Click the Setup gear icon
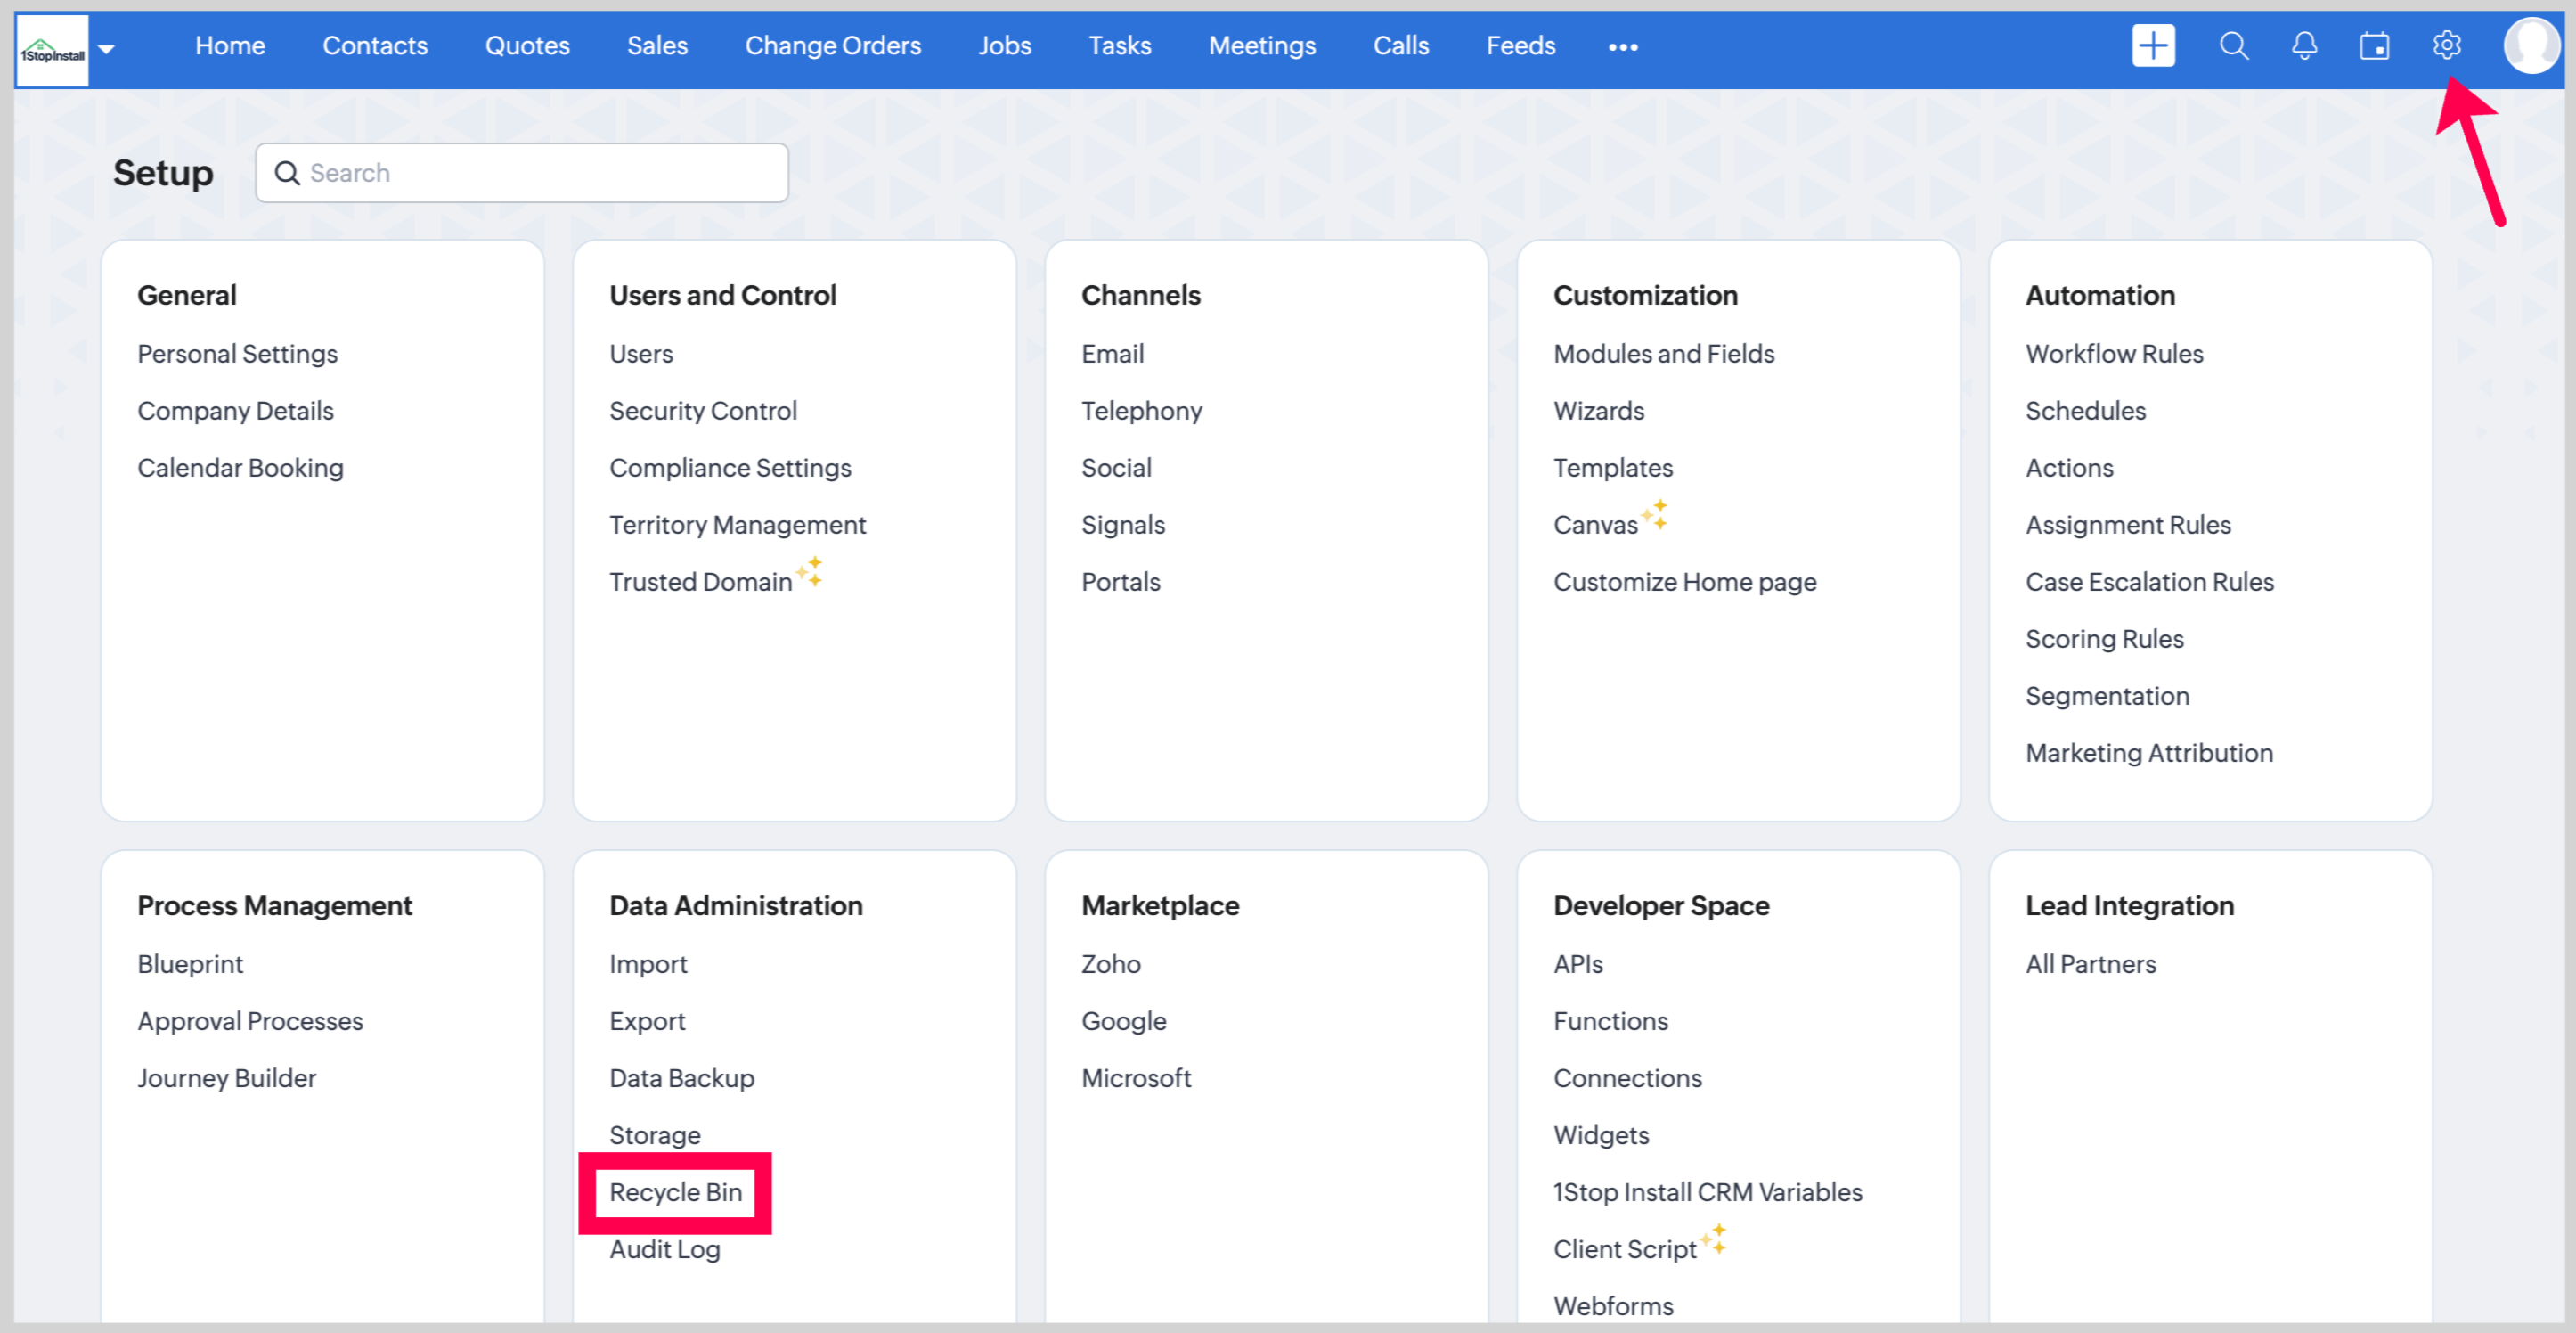This screenshot has width=2576, height=1333. coord(2446,45)
